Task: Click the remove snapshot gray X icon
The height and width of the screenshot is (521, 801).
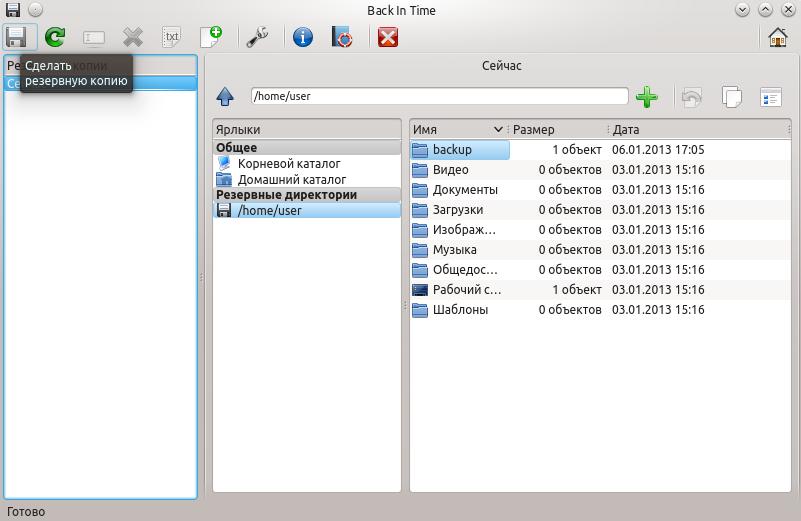Action: [x=133, y=37]
